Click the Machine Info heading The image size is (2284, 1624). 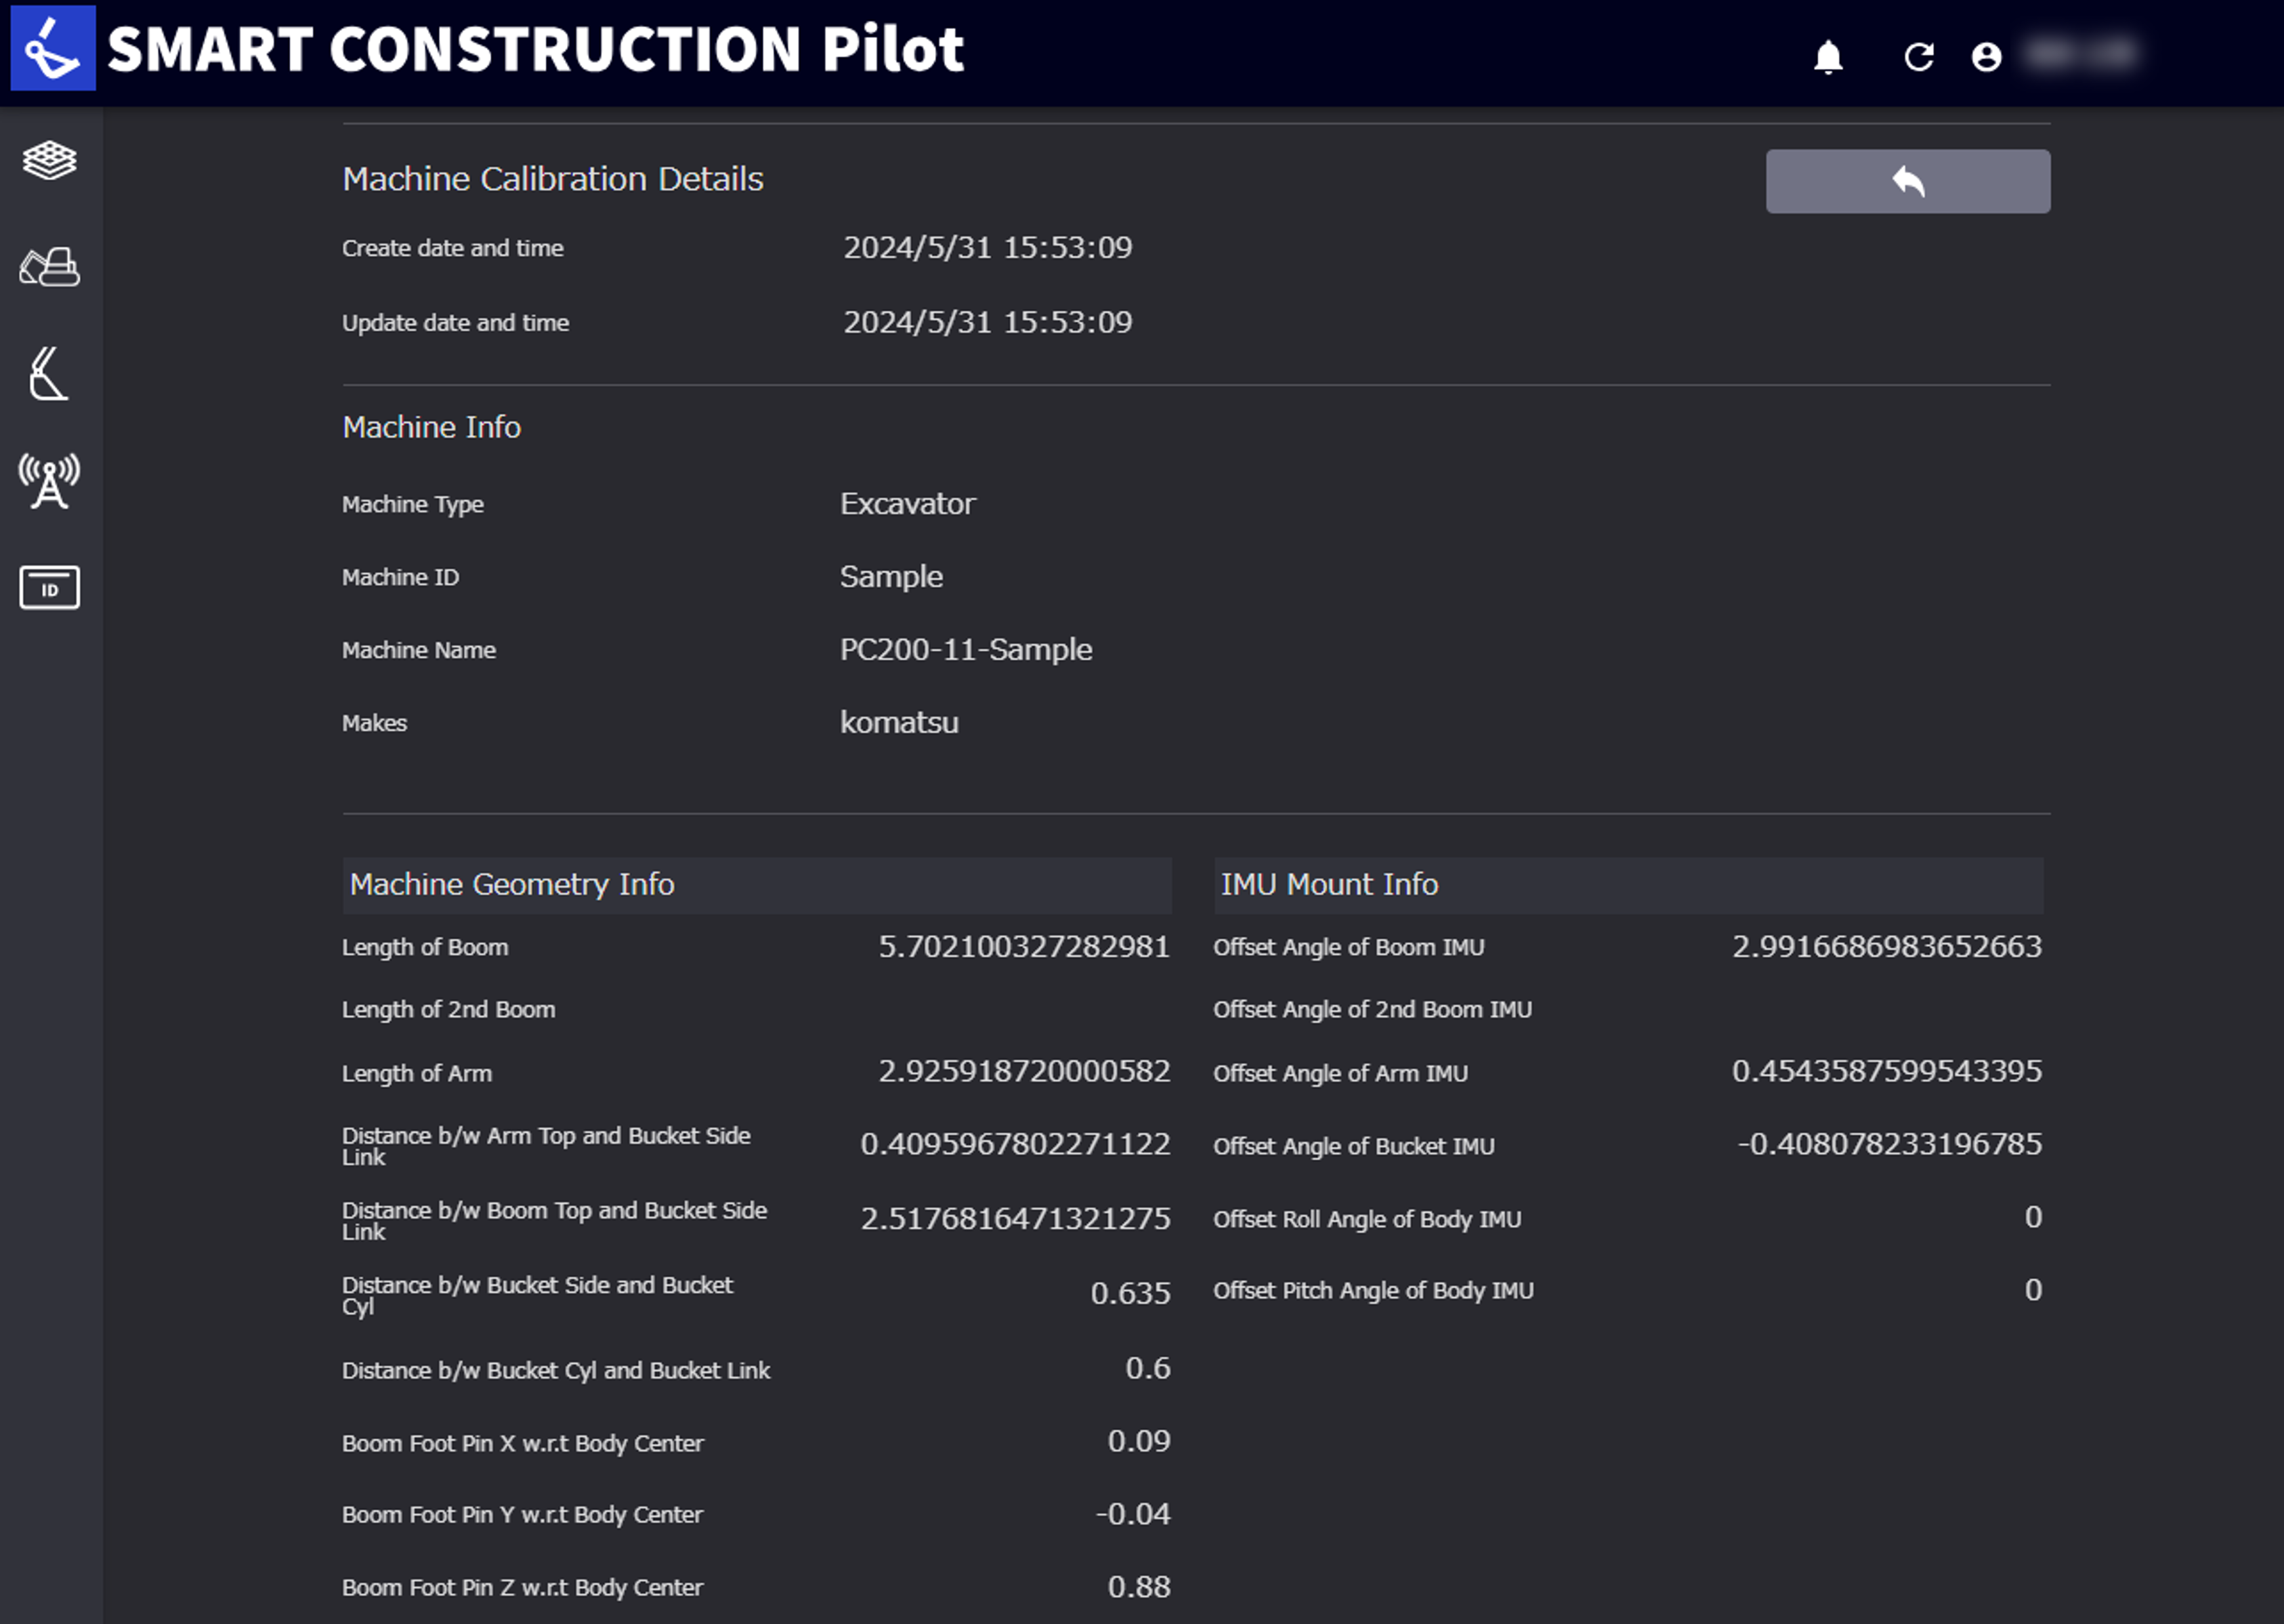pyautogui.click(x=431, y=427)
